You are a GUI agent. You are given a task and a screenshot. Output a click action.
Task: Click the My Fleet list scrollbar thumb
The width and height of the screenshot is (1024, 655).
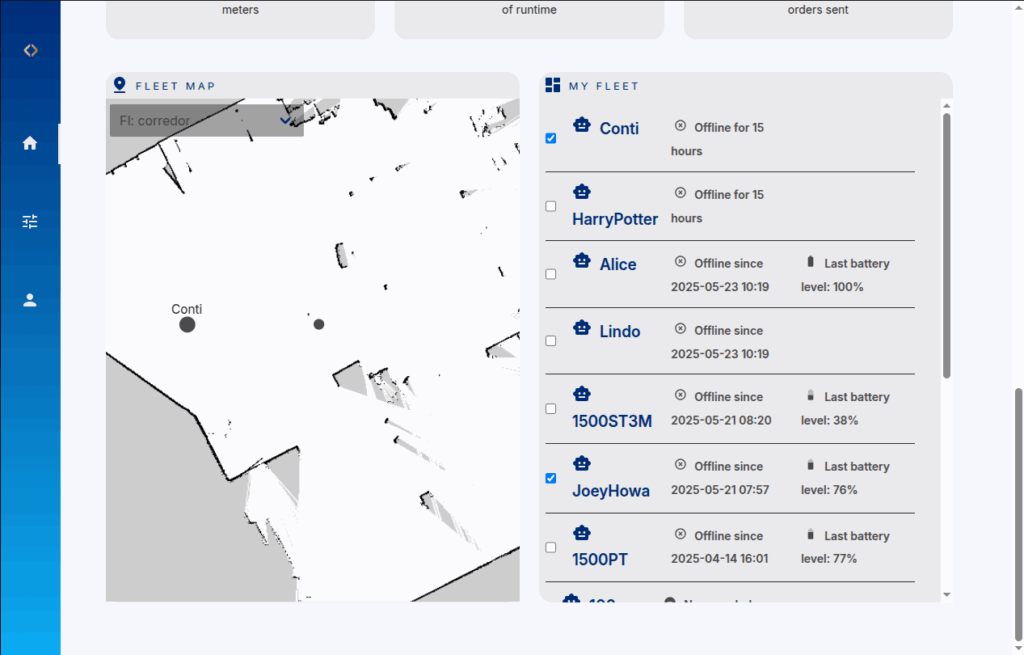(947, 246)
